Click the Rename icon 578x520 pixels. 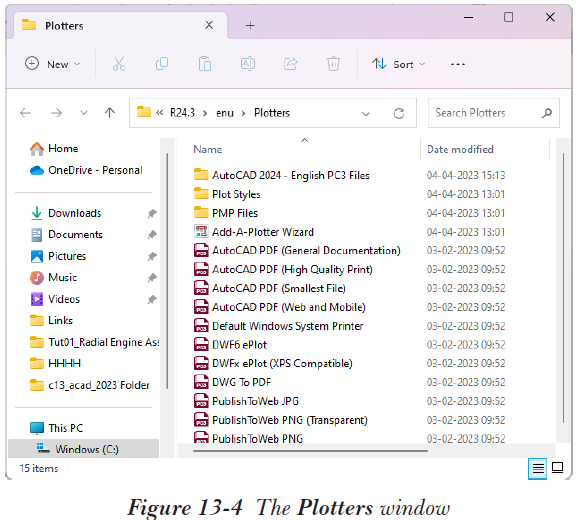(248, 64)
